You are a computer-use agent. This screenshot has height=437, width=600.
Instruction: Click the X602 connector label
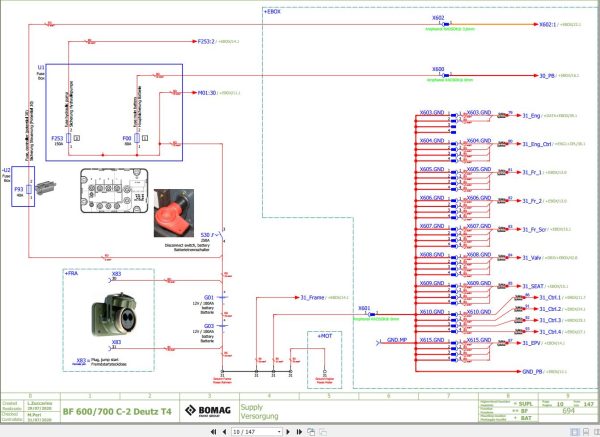tap(438, 18)
